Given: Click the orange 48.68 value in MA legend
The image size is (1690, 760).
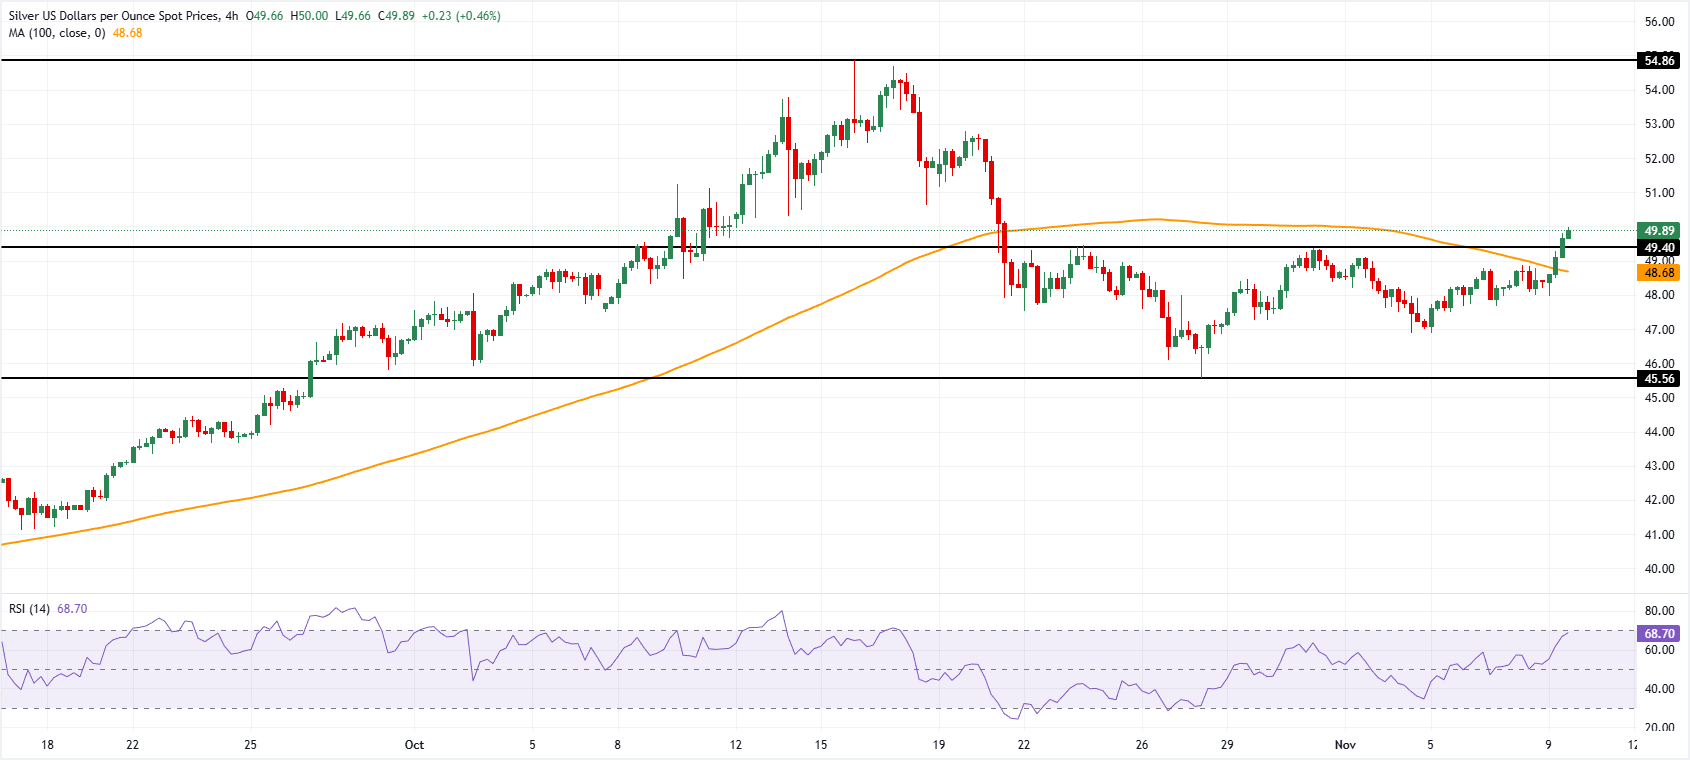Looking at the screenshot, I should click(128, 33).
